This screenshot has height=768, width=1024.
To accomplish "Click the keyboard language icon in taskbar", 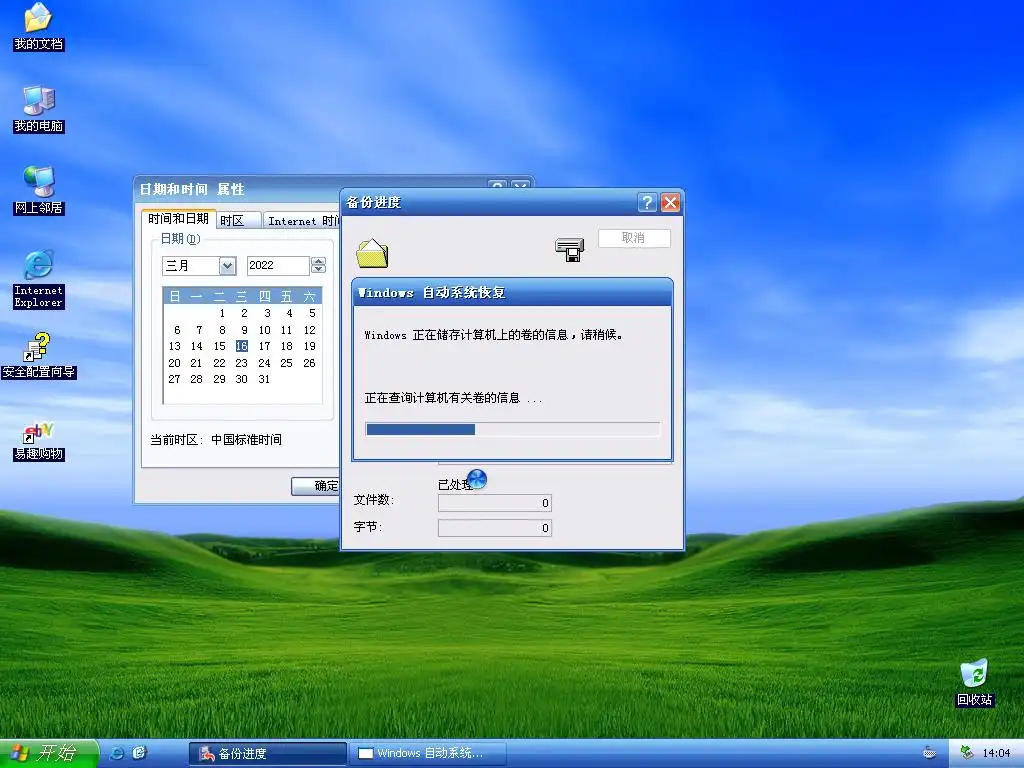I will pos(929,753).
